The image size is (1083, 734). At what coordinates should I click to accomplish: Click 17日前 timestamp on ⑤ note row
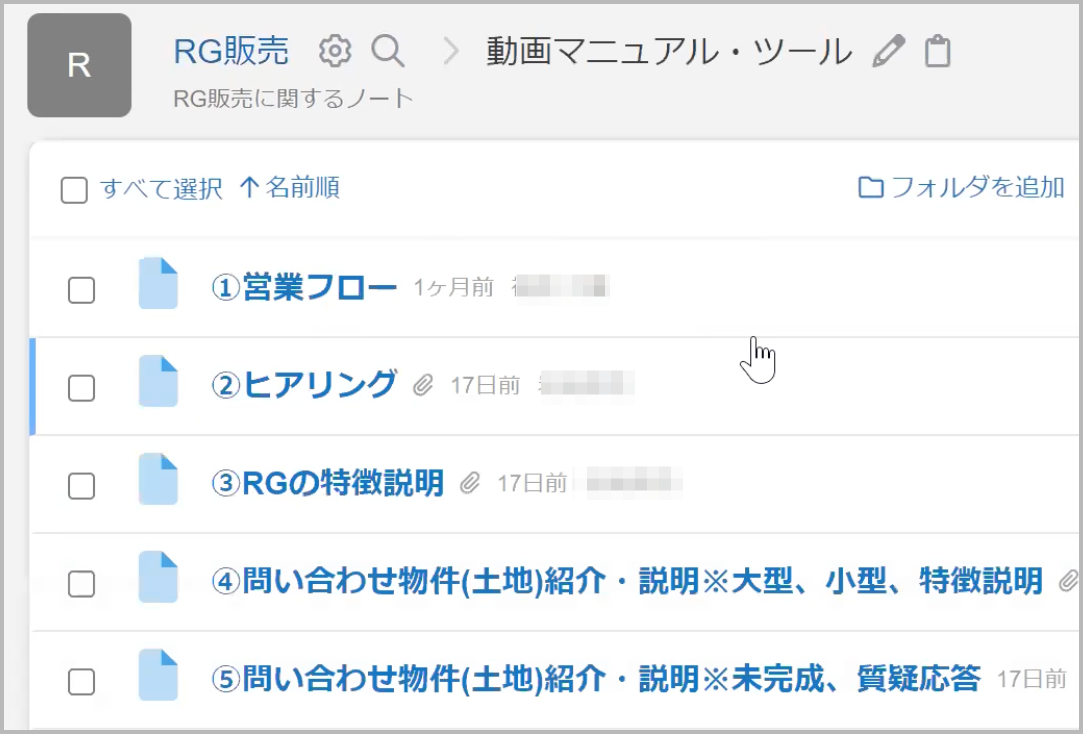click(1032, 679)
